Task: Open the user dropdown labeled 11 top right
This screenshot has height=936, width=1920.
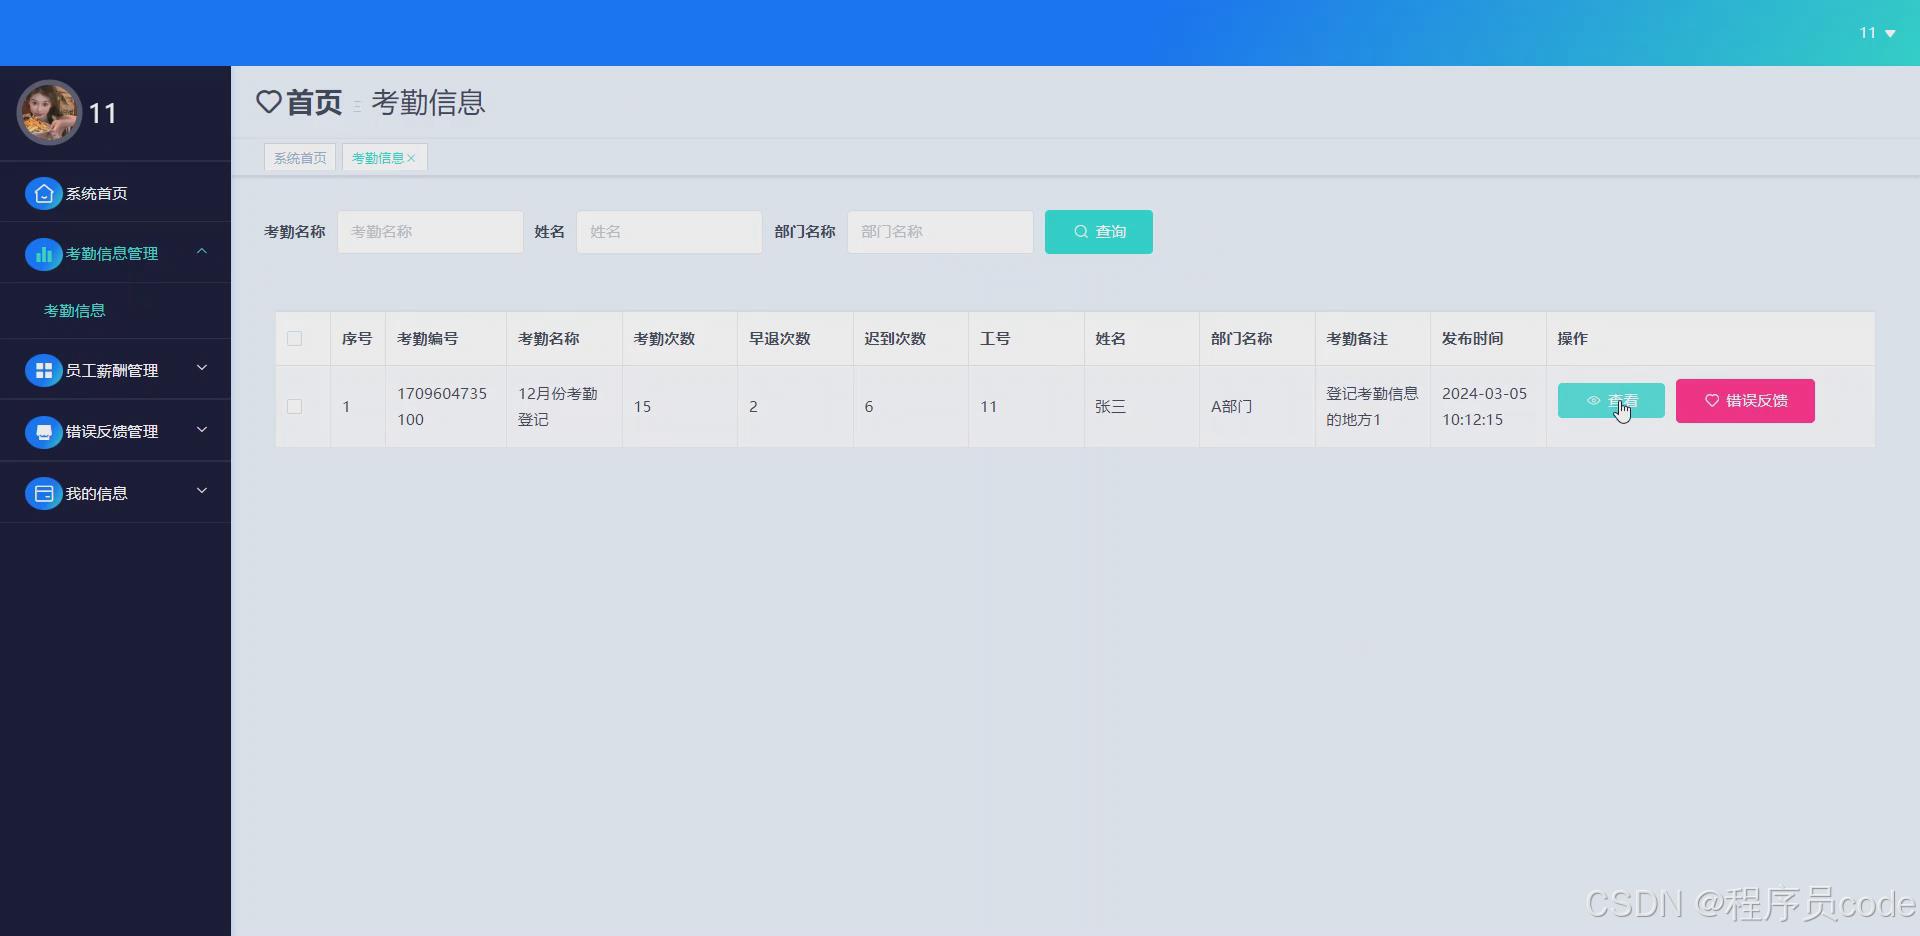Action: 1878,32
